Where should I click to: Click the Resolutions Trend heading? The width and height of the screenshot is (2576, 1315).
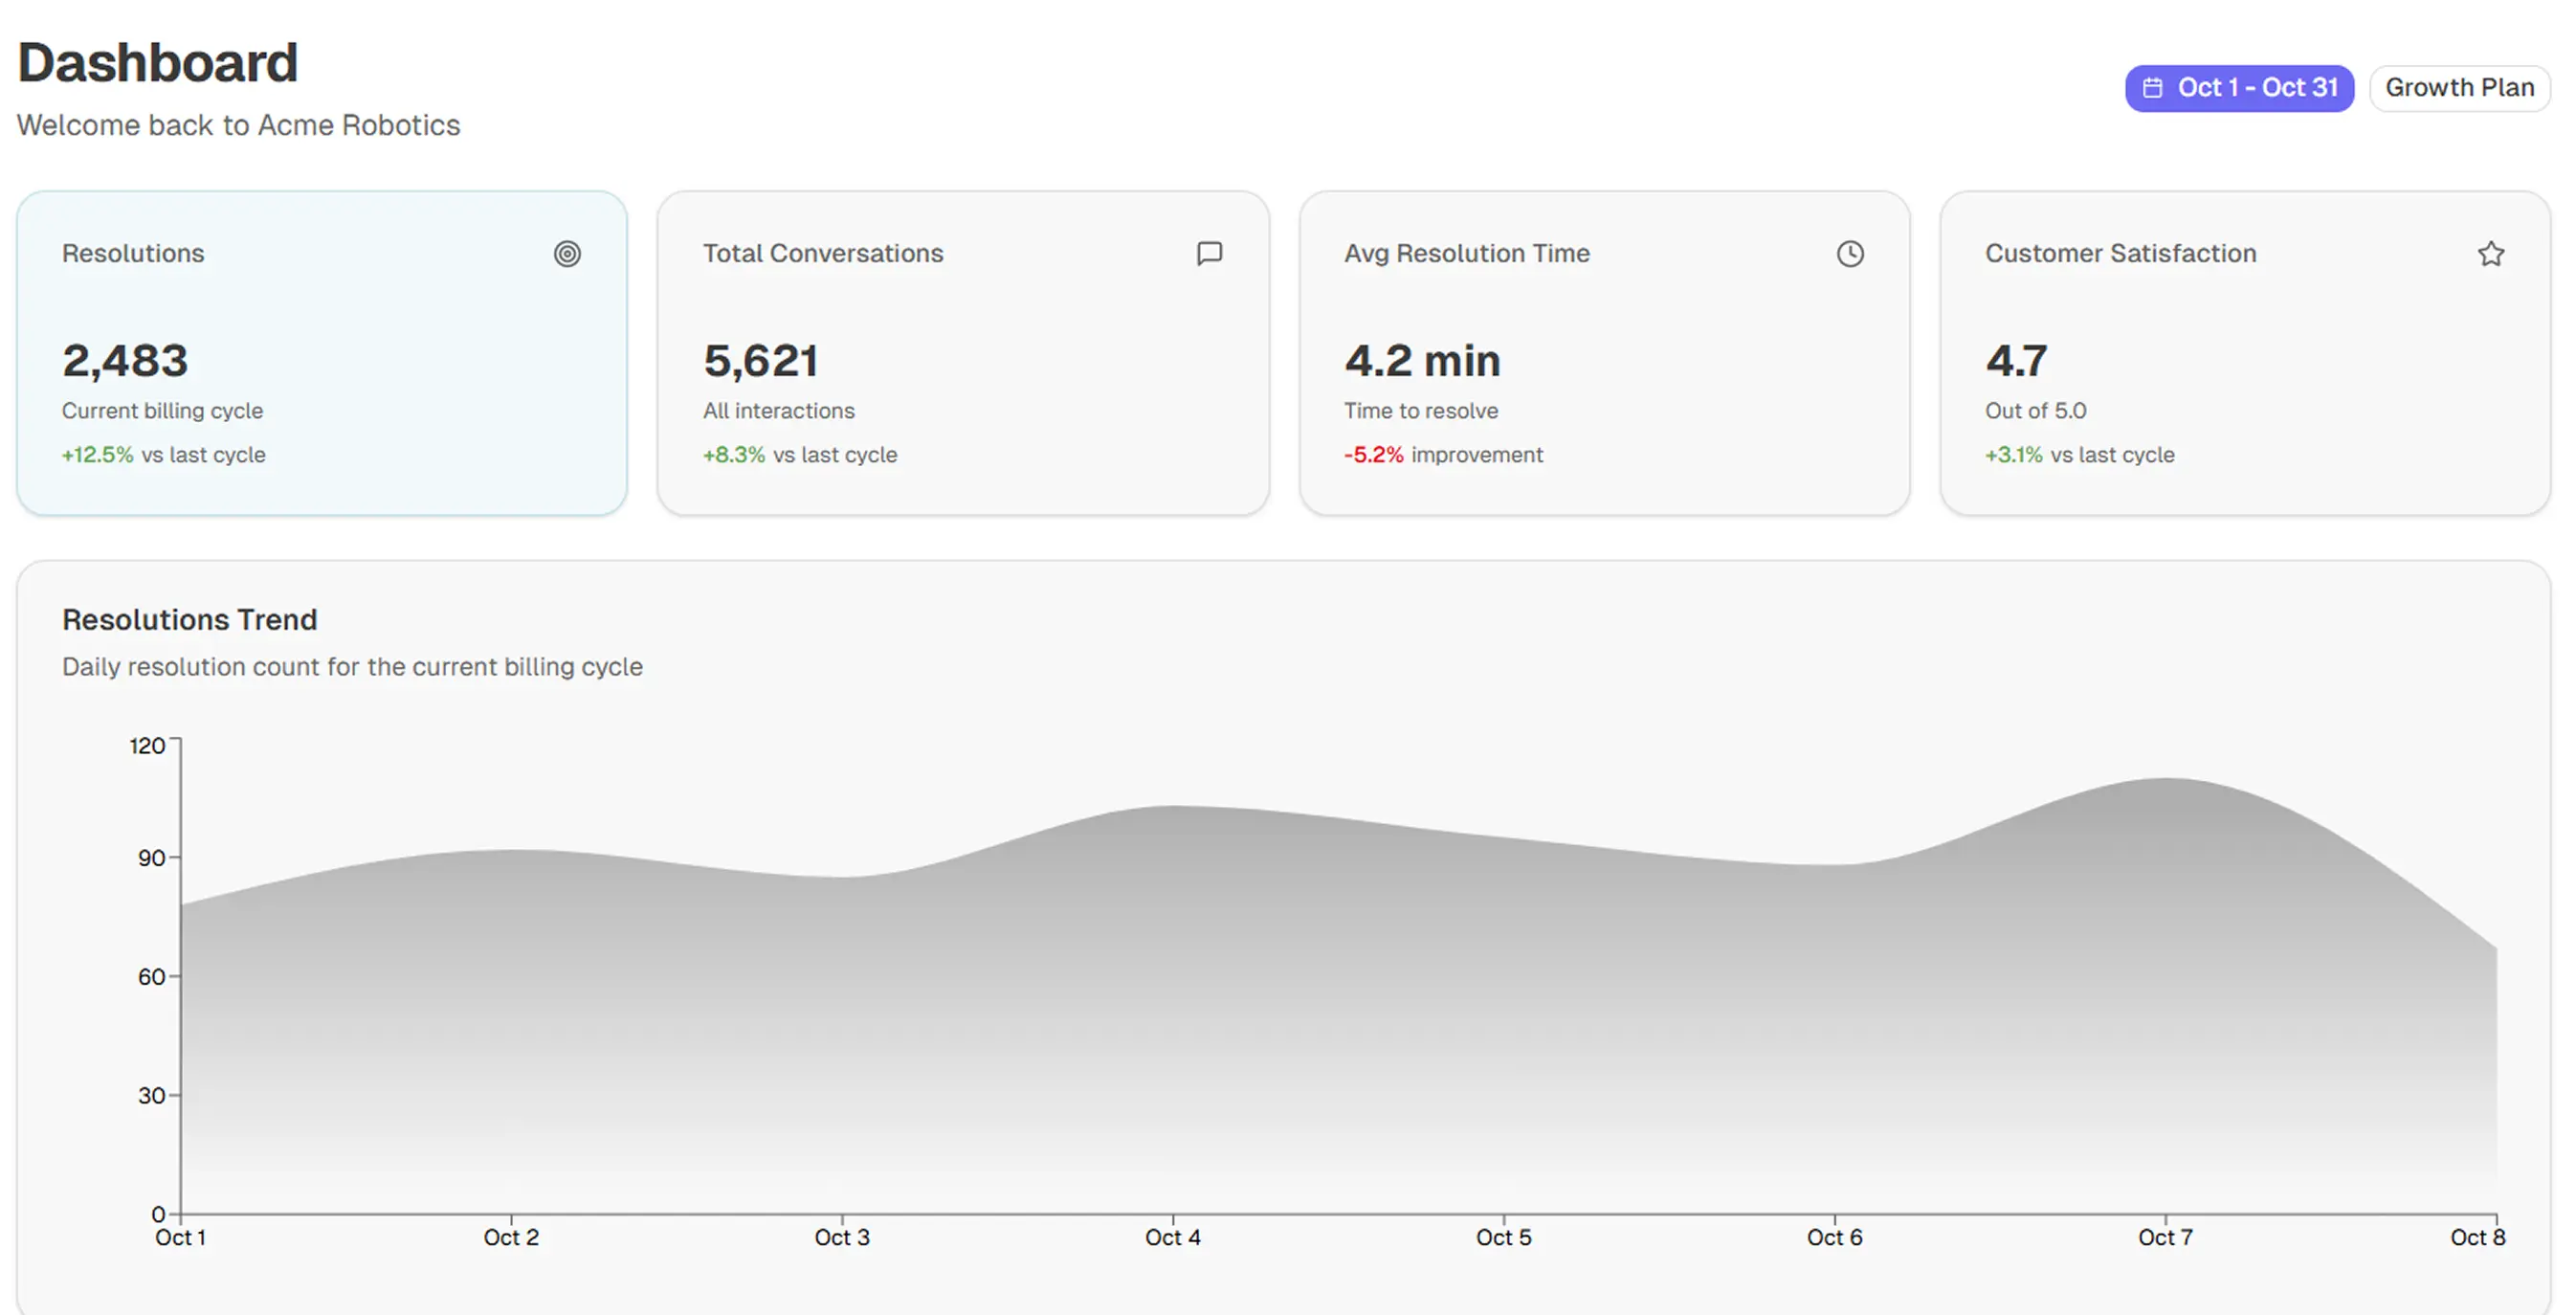coord(190,620)
